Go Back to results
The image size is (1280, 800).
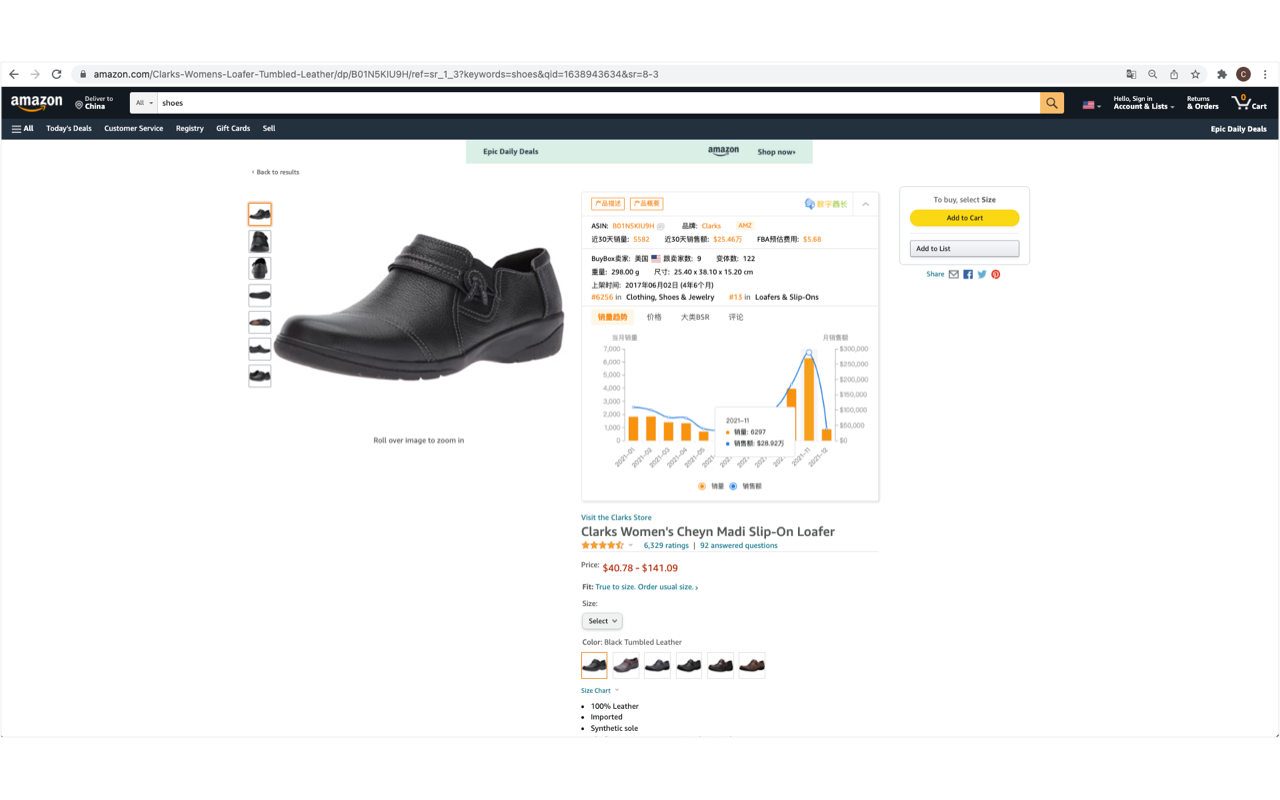tap(276, 172)
